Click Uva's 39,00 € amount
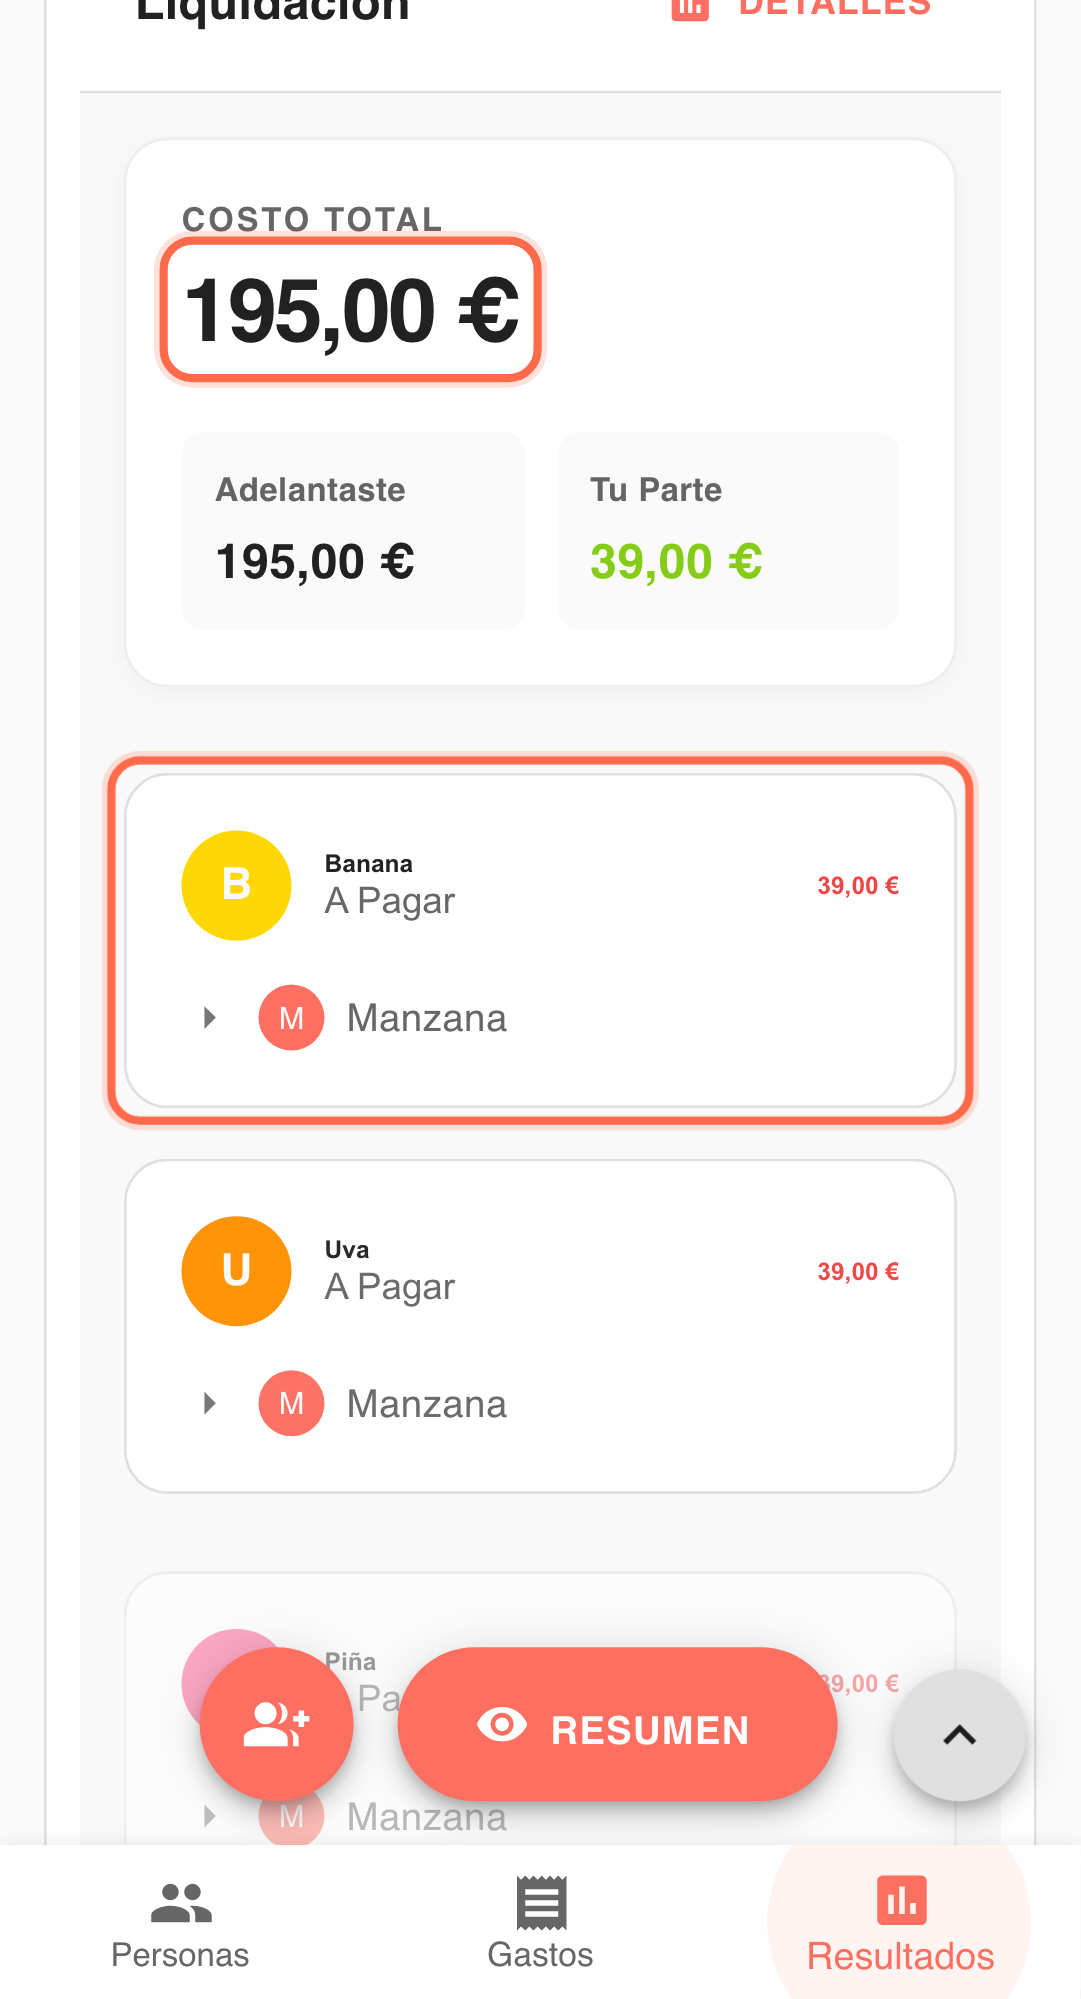This screenshot has width=1081, height=1999. coord(858,1272)
